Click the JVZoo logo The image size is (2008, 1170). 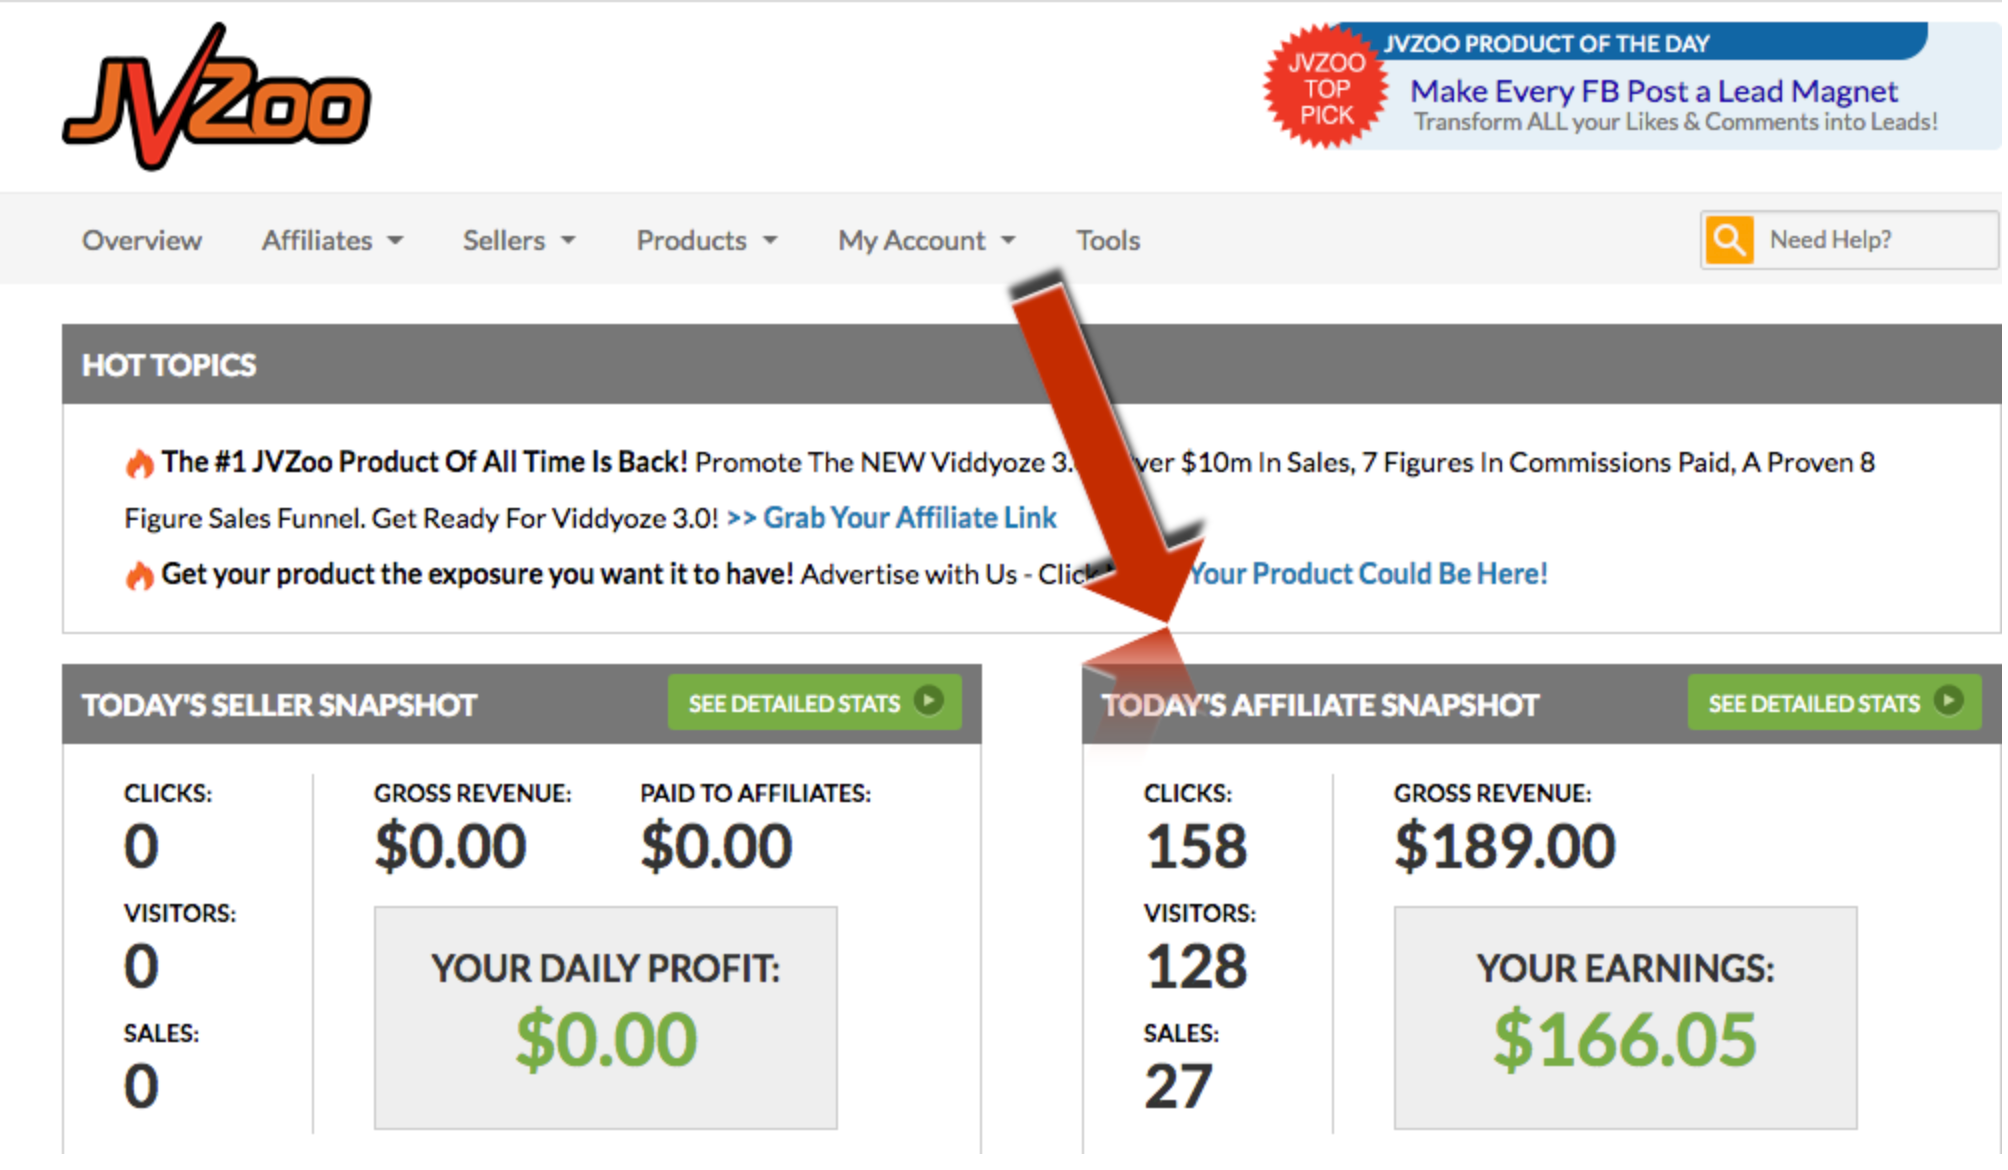pyautogui.click(x=216, y=97)
